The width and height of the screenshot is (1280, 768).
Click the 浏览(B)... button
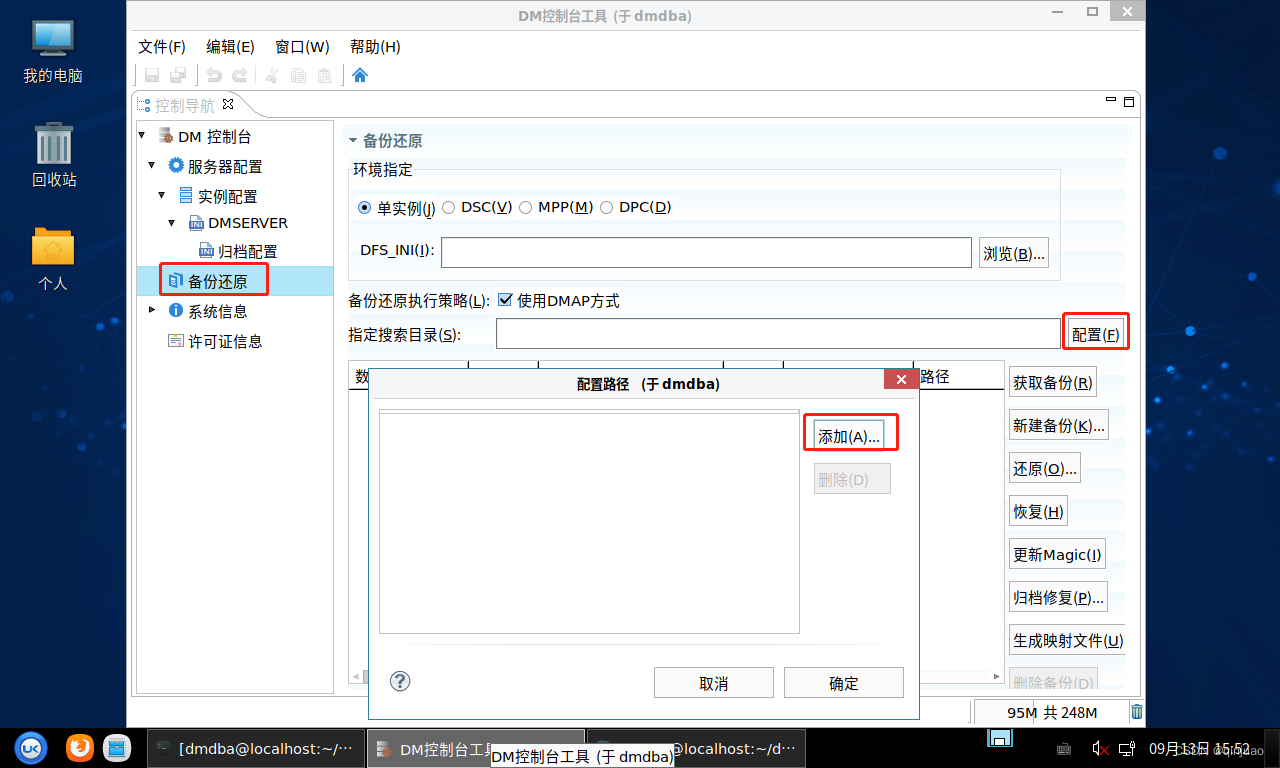[1015, 254]
